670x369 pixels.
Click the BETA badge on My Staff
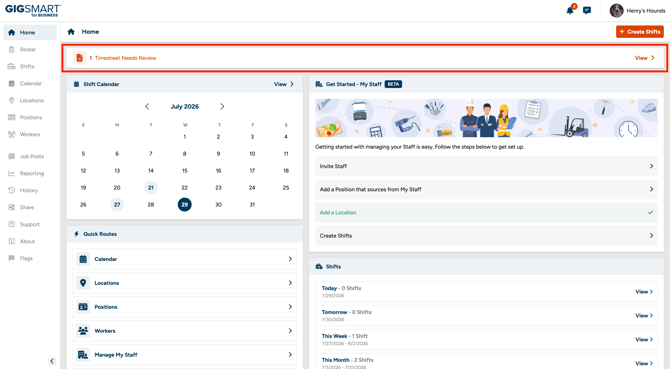point(393,84)
